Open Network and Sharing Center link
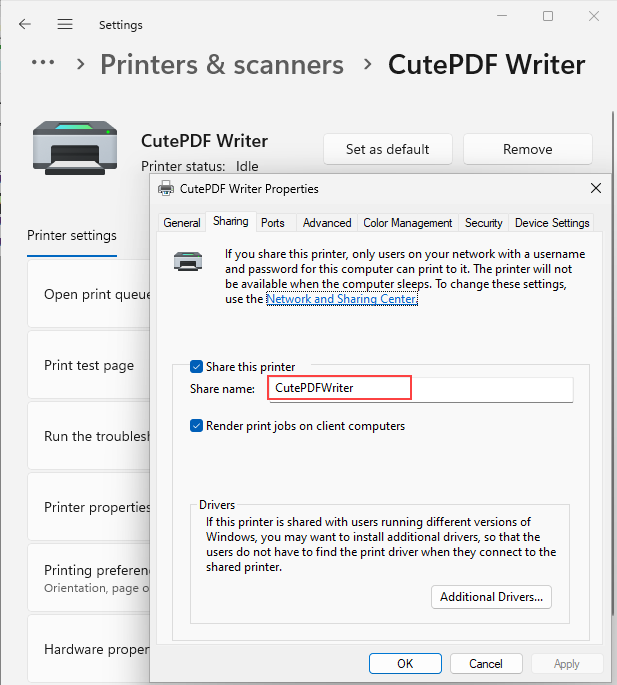The image size is (617, 685). (342, 299)
